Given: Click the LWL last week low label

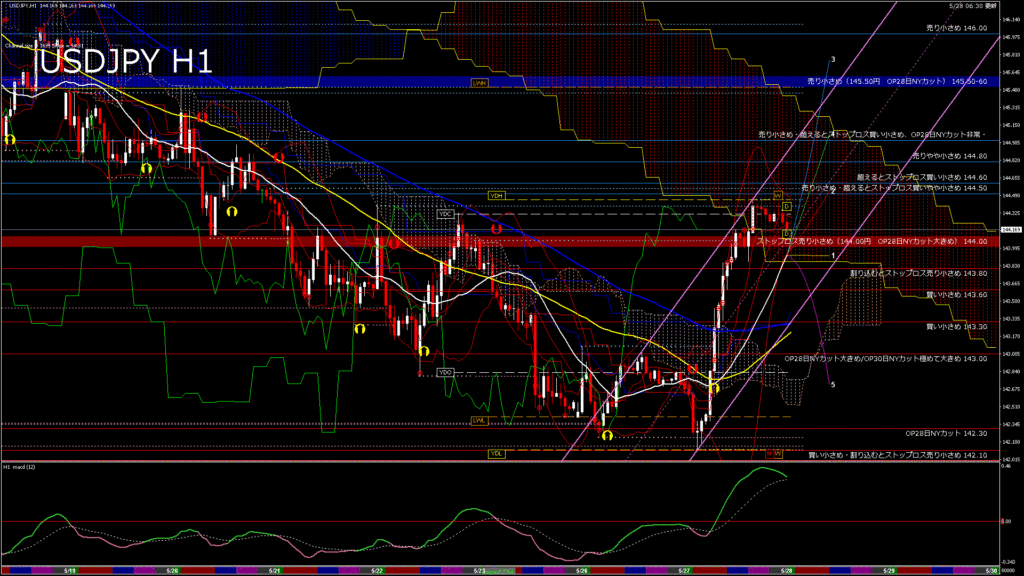Looking at the screenshot, I should (x=479, y=421).
